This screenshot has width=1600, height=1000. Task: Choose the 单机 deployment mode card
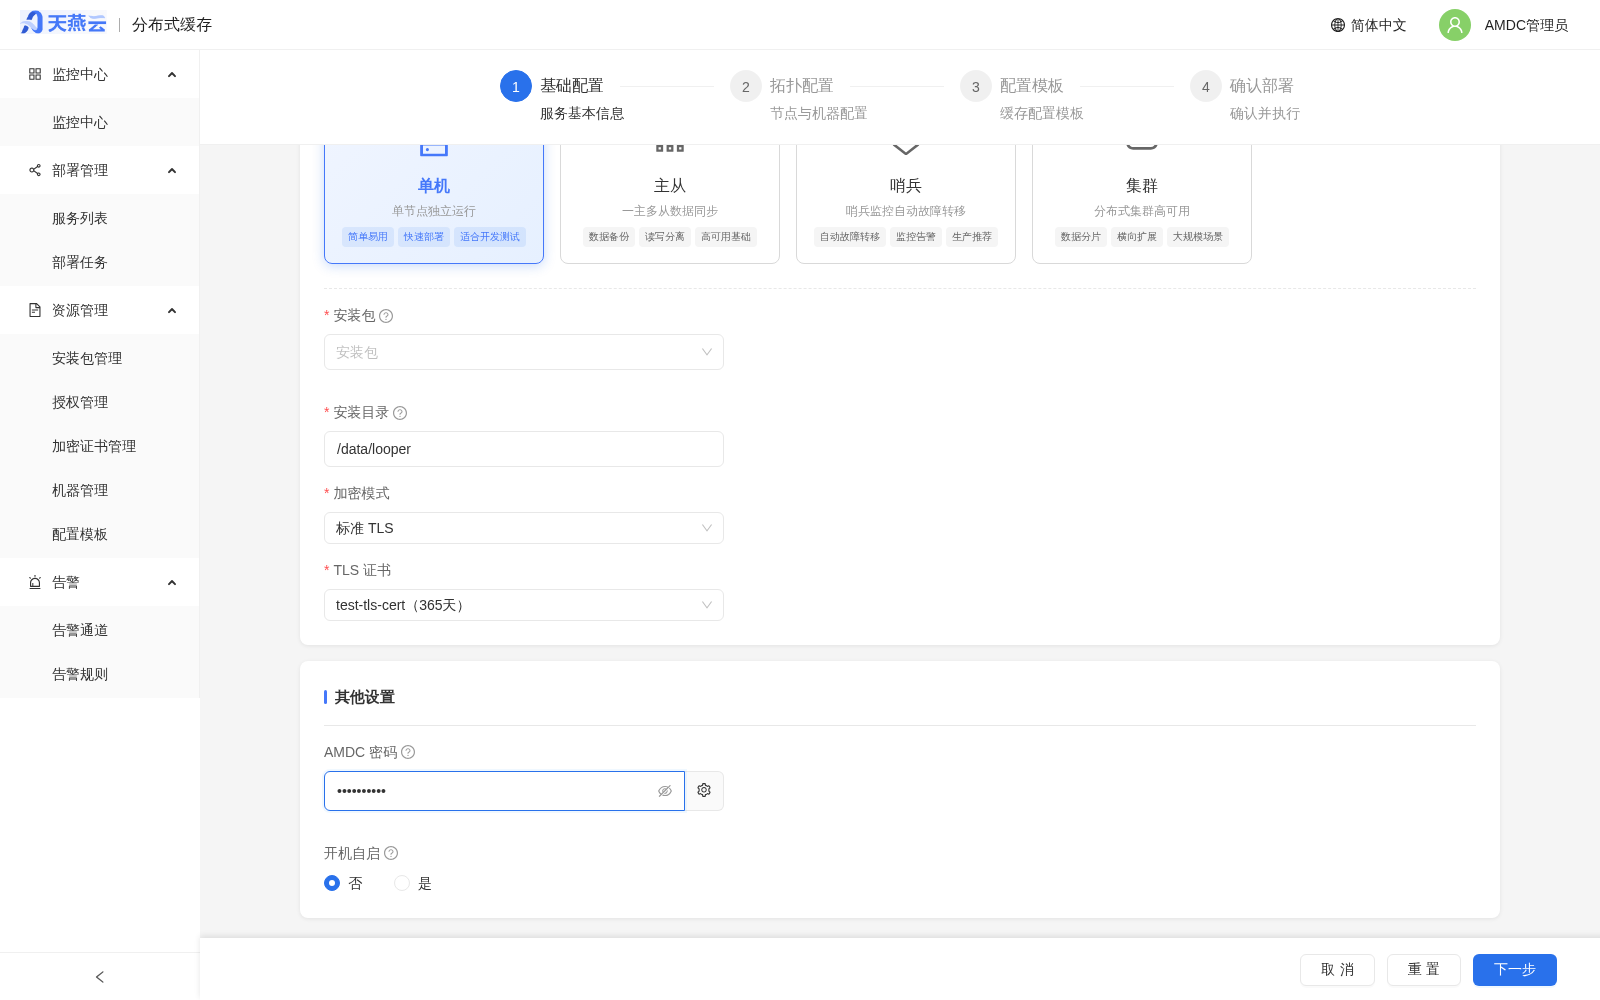click(434, 203)
